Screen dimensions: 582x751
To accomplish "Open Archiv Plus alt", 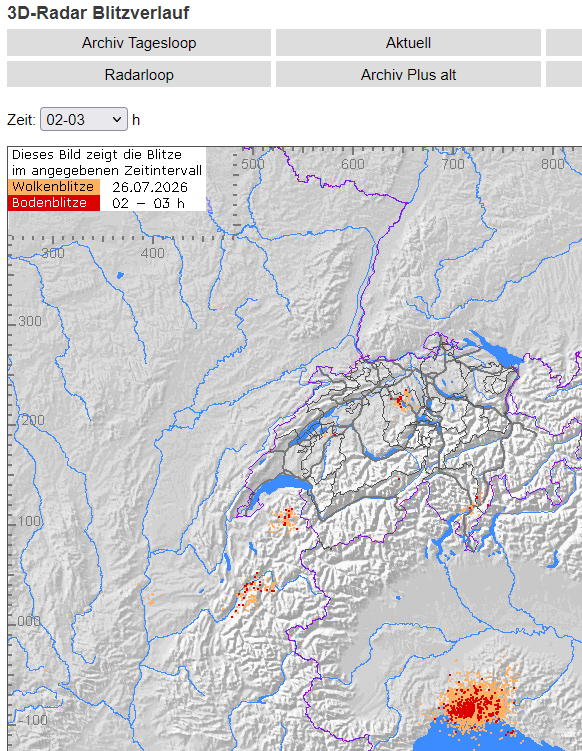I will coord(408,75).
